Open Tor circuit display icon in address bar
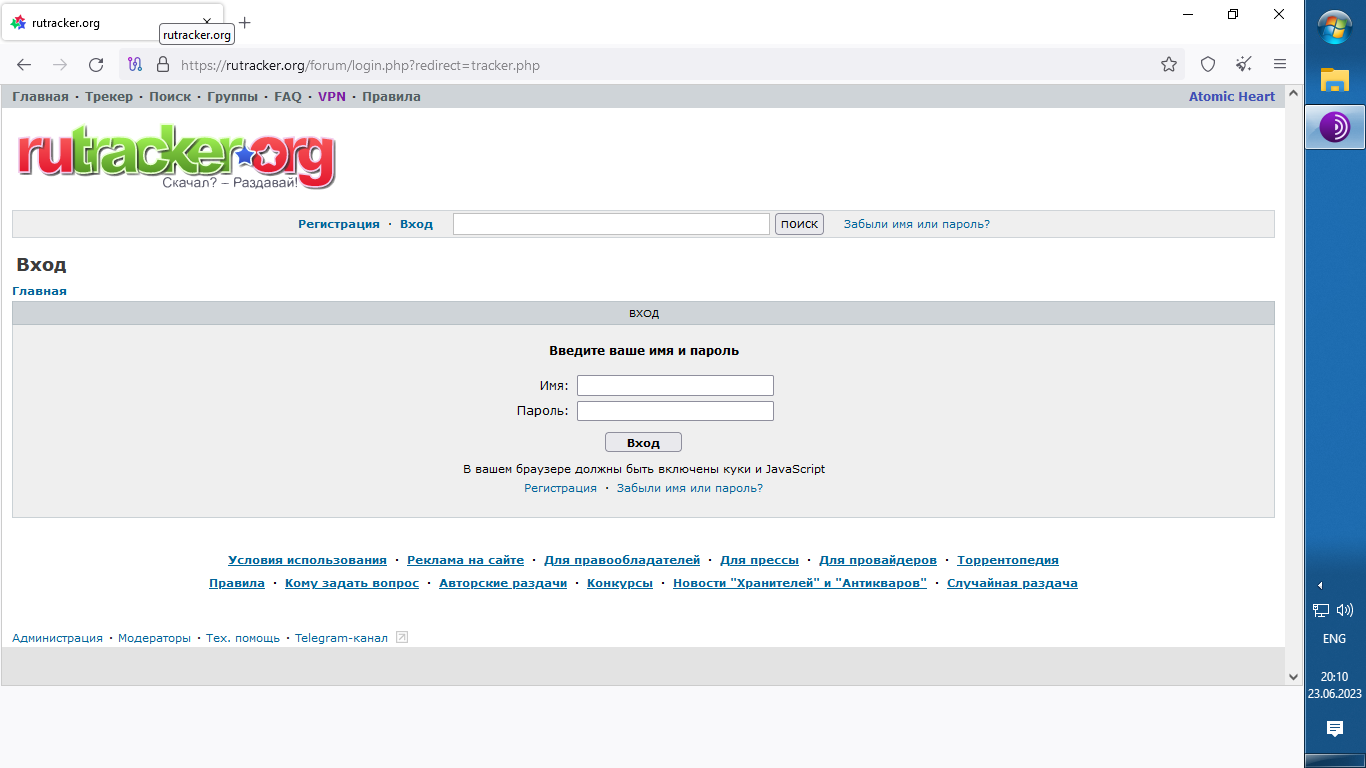Screen dimensions: 1366x768 pos(135,65)
